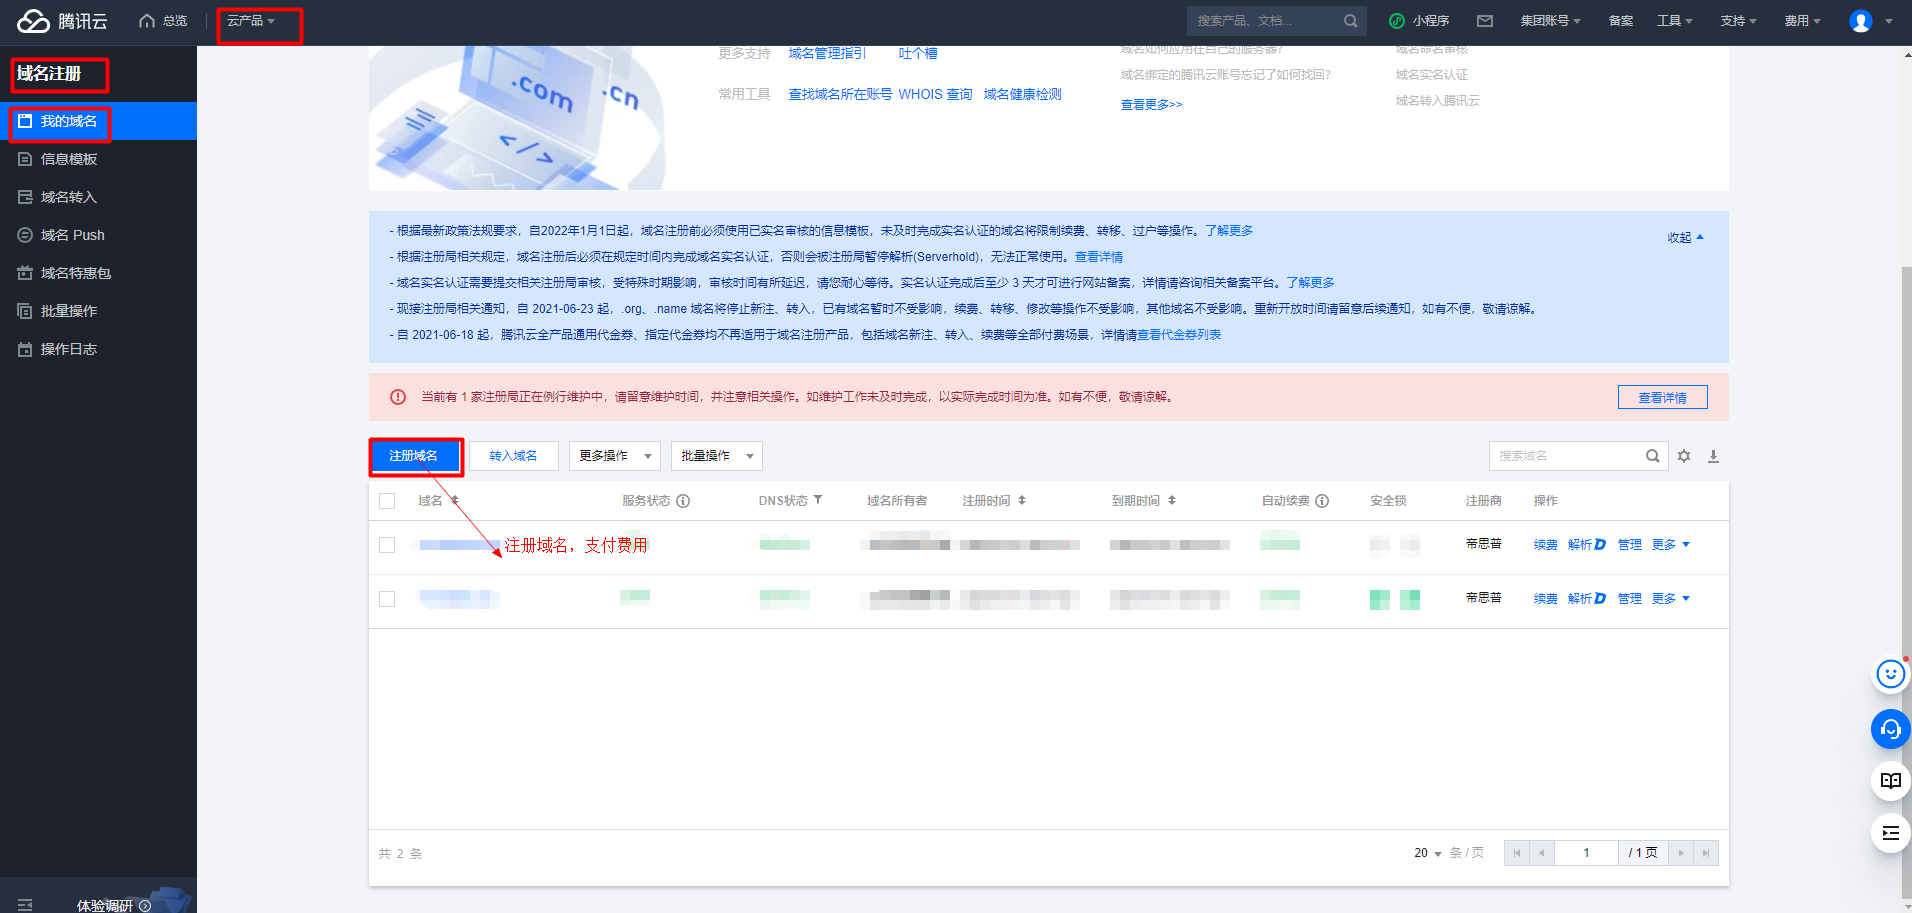1912x913 pixels.
Task: Go to the first page arrow
Action: [1517, 853]
